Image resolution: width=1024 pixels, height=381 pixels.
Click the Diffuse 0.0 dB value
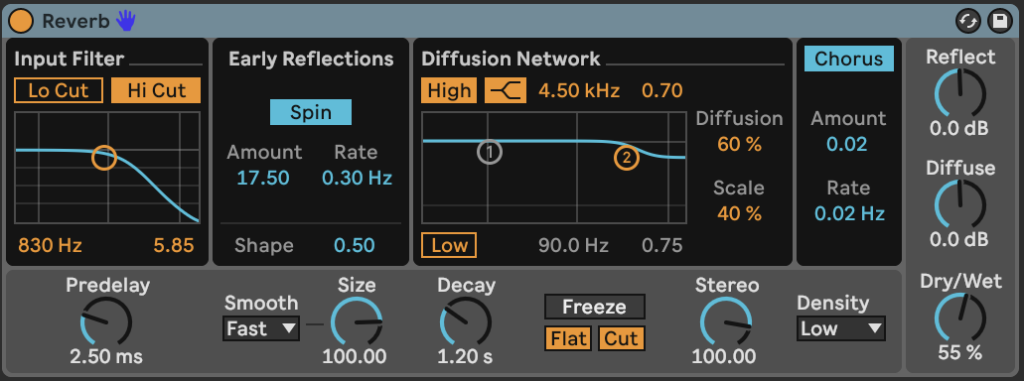[x=959, y=239]
